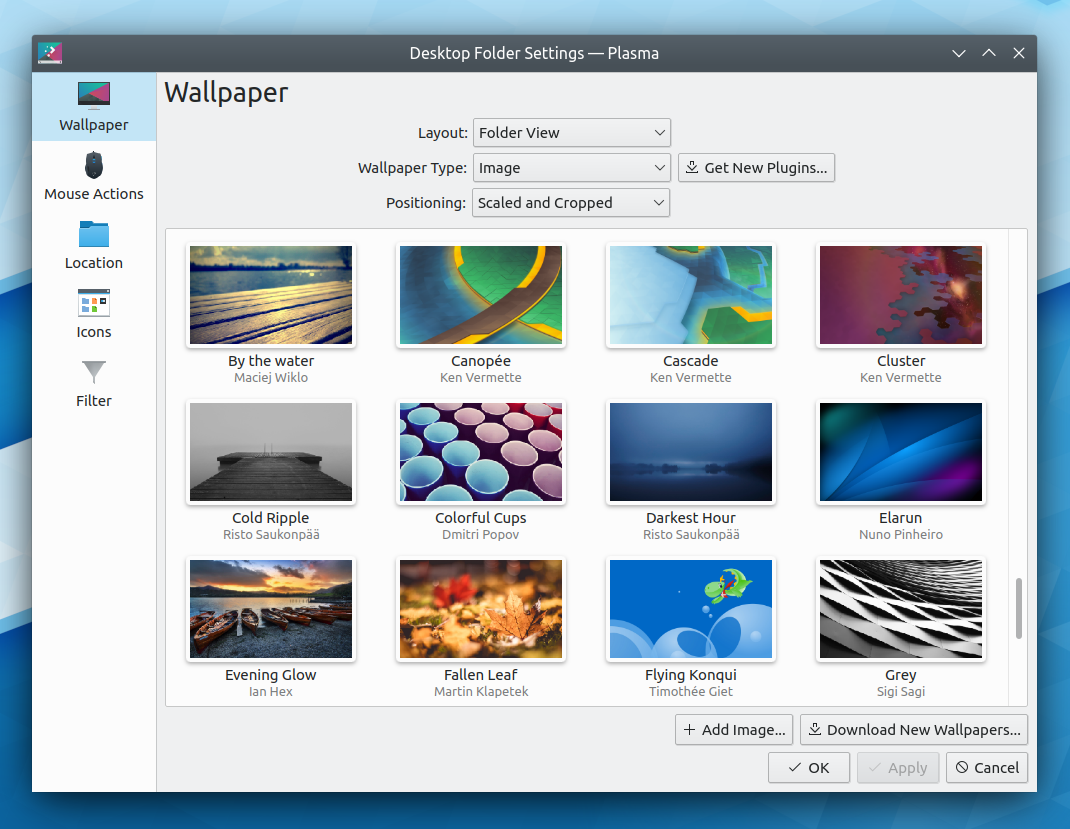The image size is (1070, 829).
Task: Open the Wallpaper Type dropdown
Action: (571, 167)
